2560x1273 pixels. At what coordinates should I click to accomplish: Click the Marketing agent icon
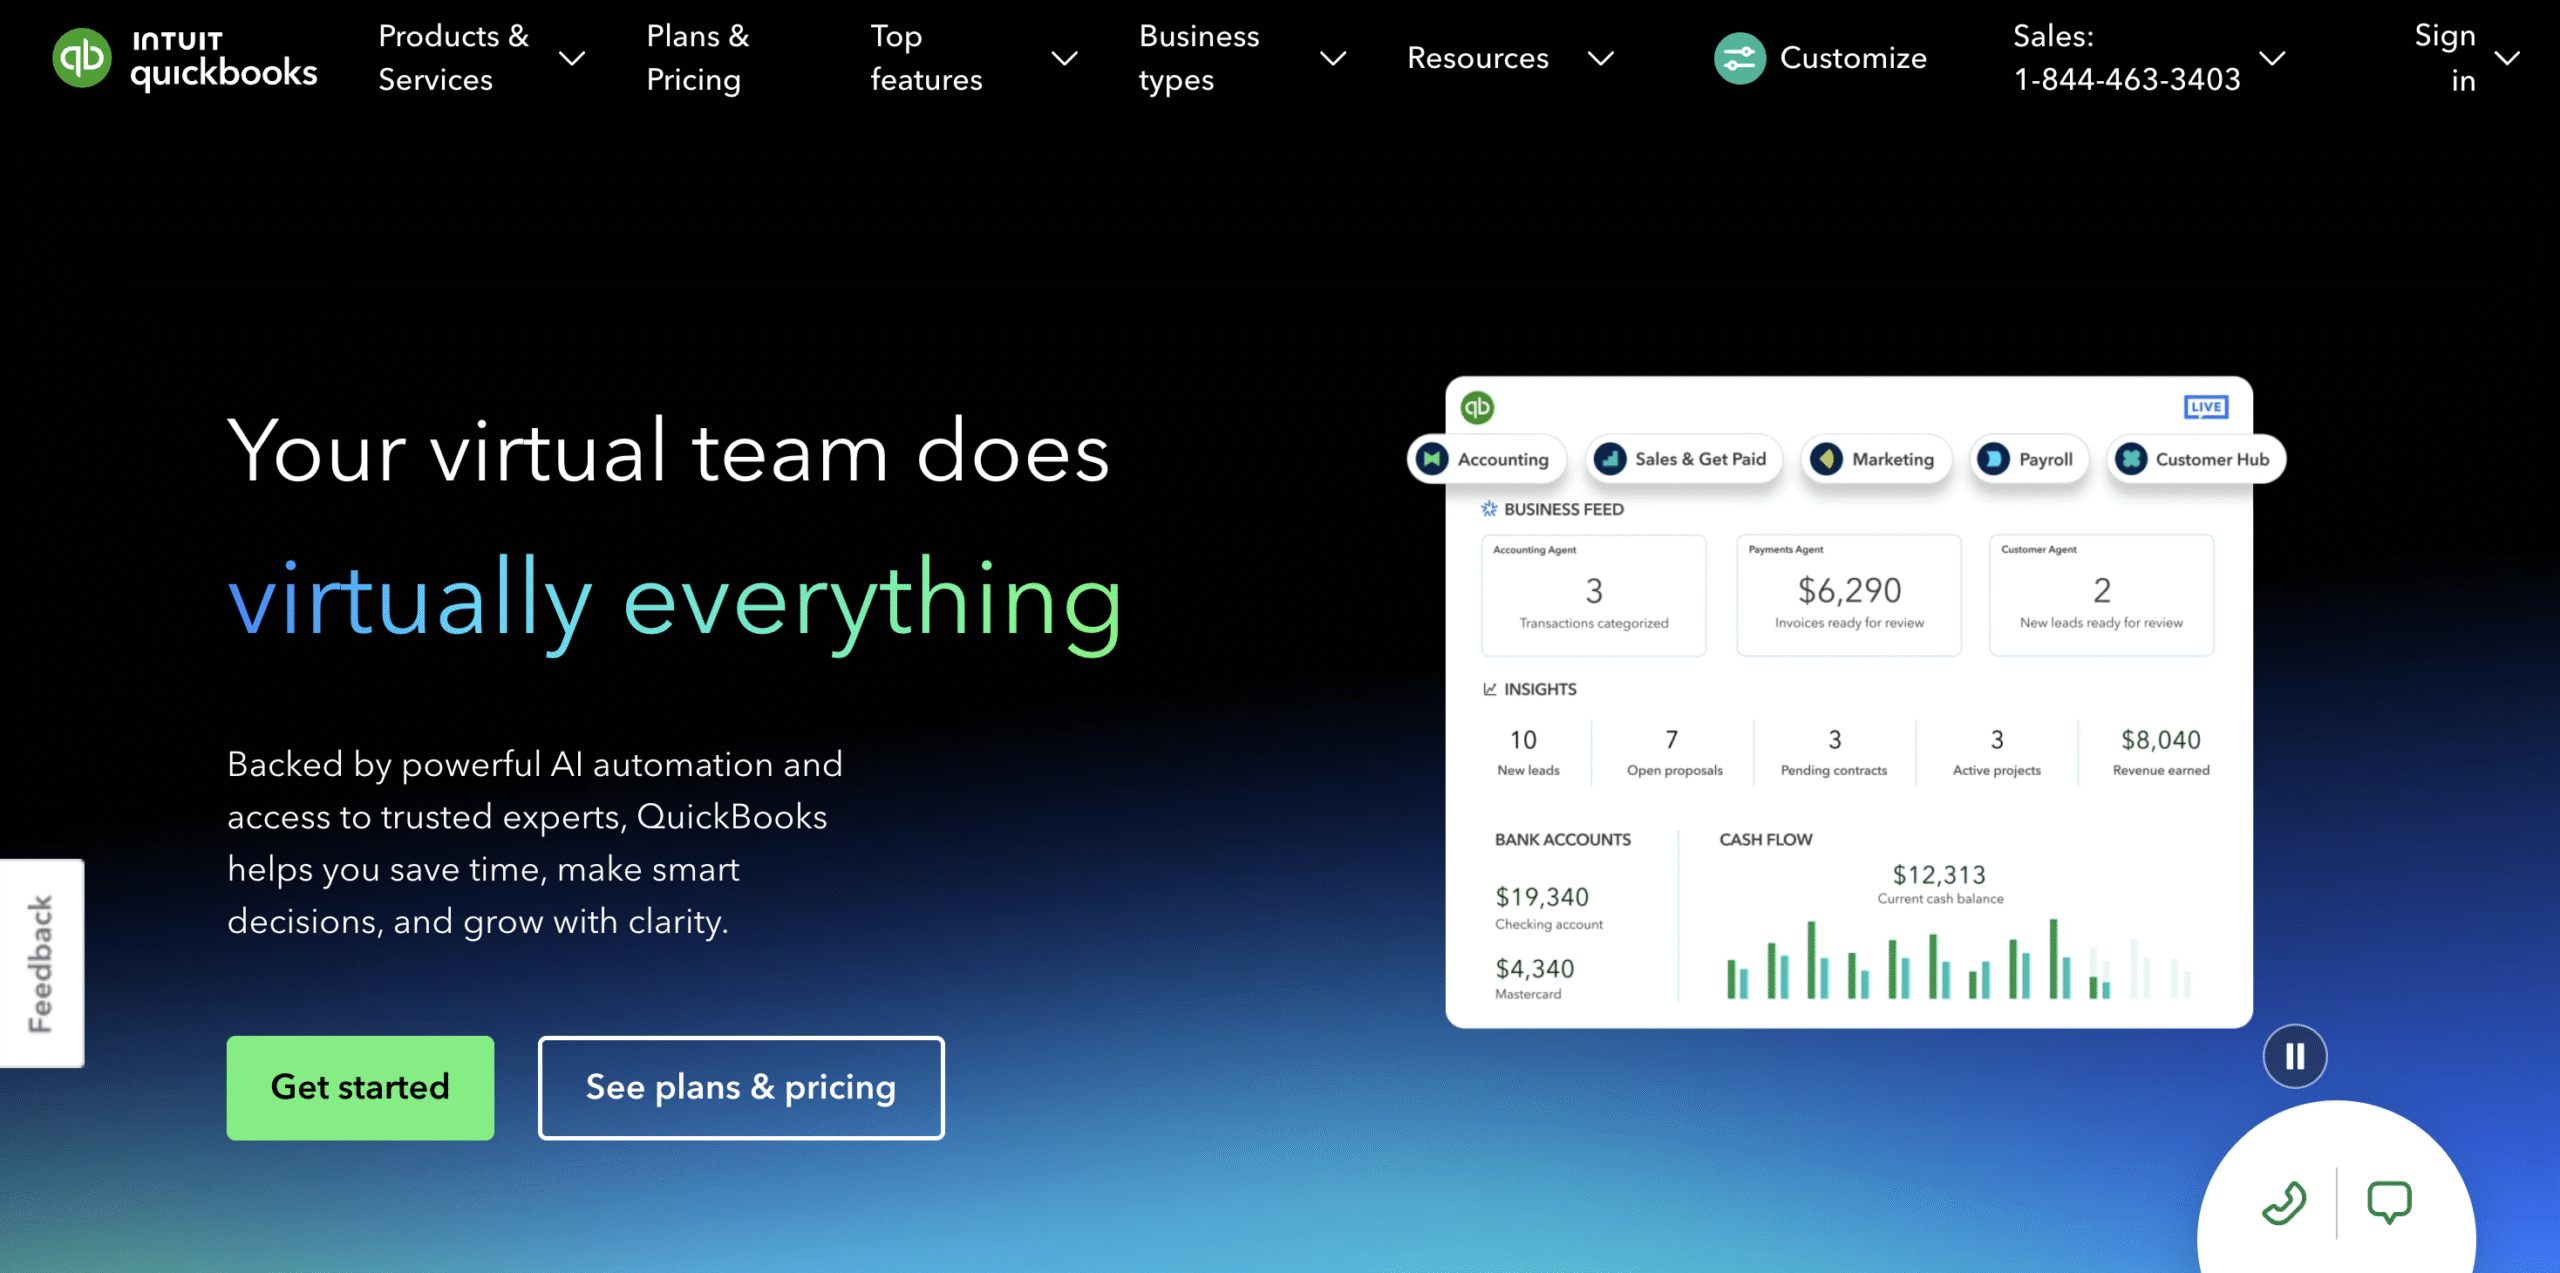1827,459
